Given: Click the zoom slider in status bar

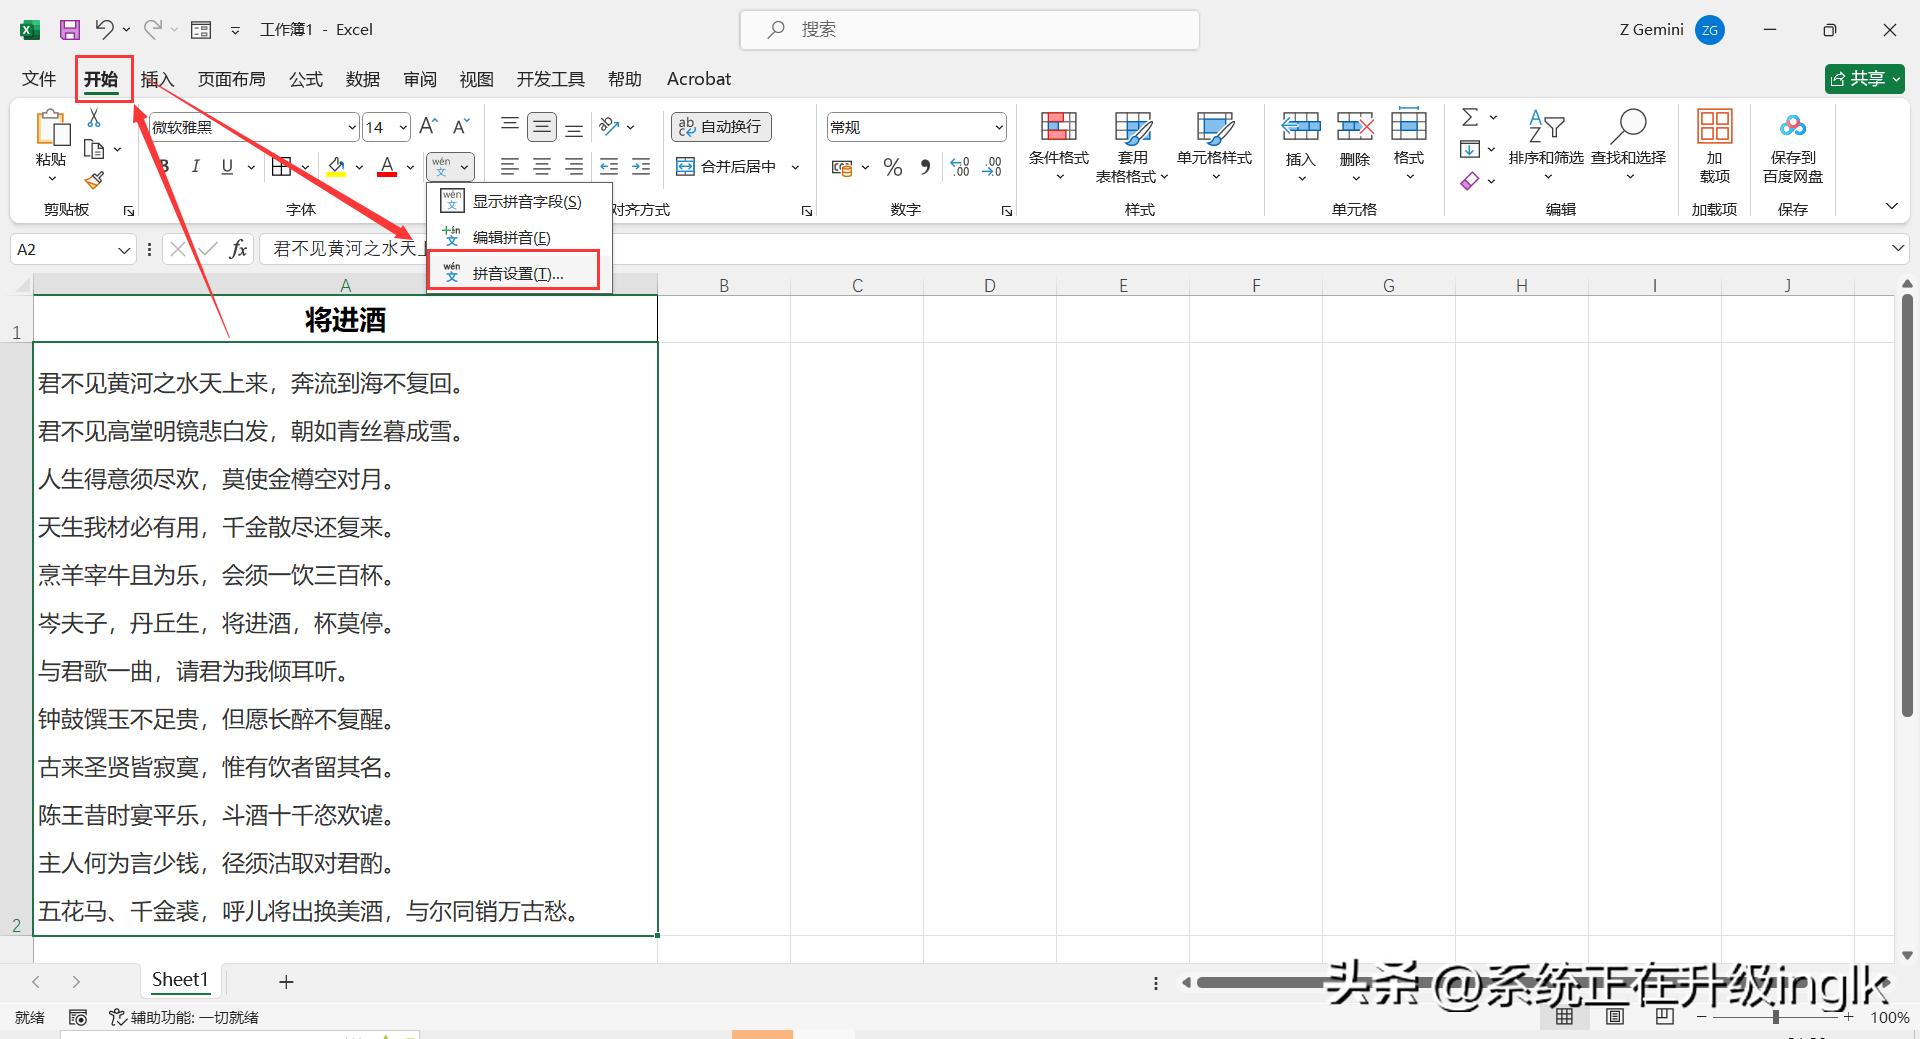Looking at the screenshot, I should (x=1776, y=1017).
